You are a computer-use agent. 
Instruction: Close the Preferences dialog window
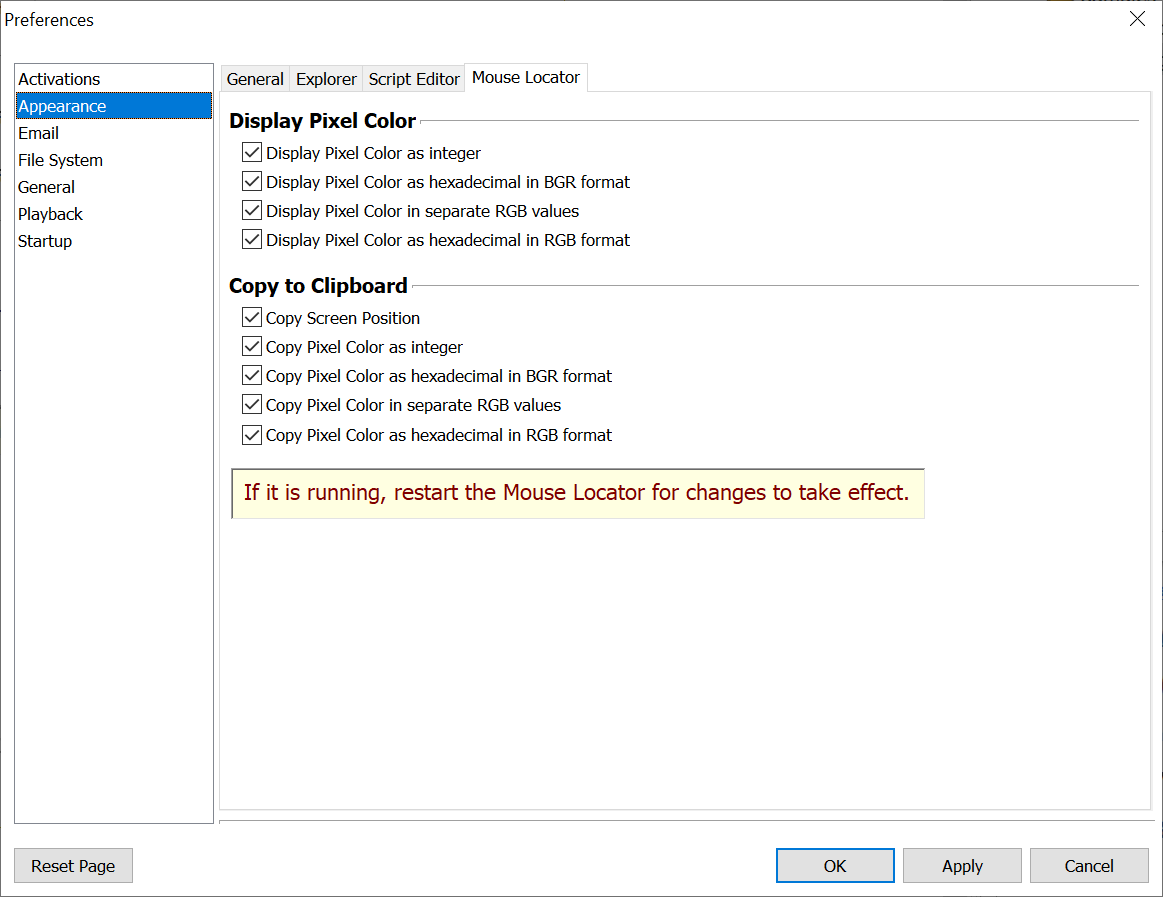coord(1137,19)
